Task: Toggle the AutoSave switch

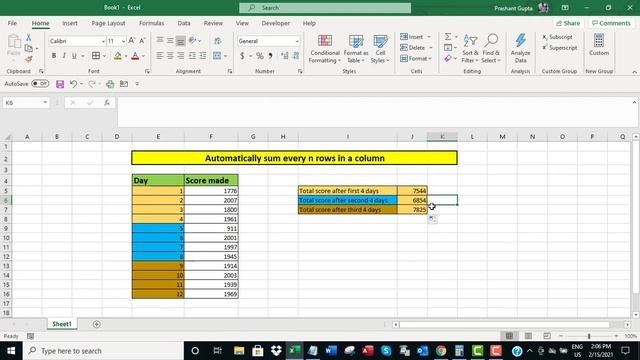Action: click(40, 84)
